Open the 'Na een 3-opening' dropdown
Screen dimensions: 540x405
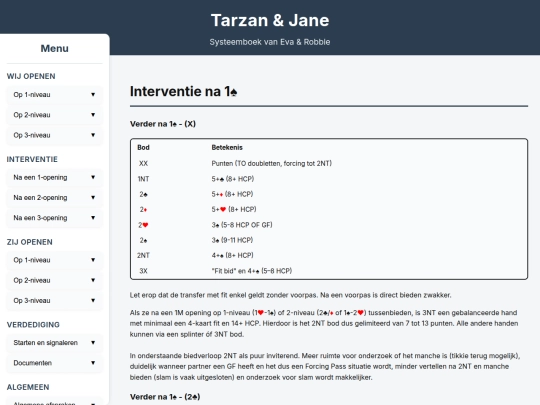point(54,218)
